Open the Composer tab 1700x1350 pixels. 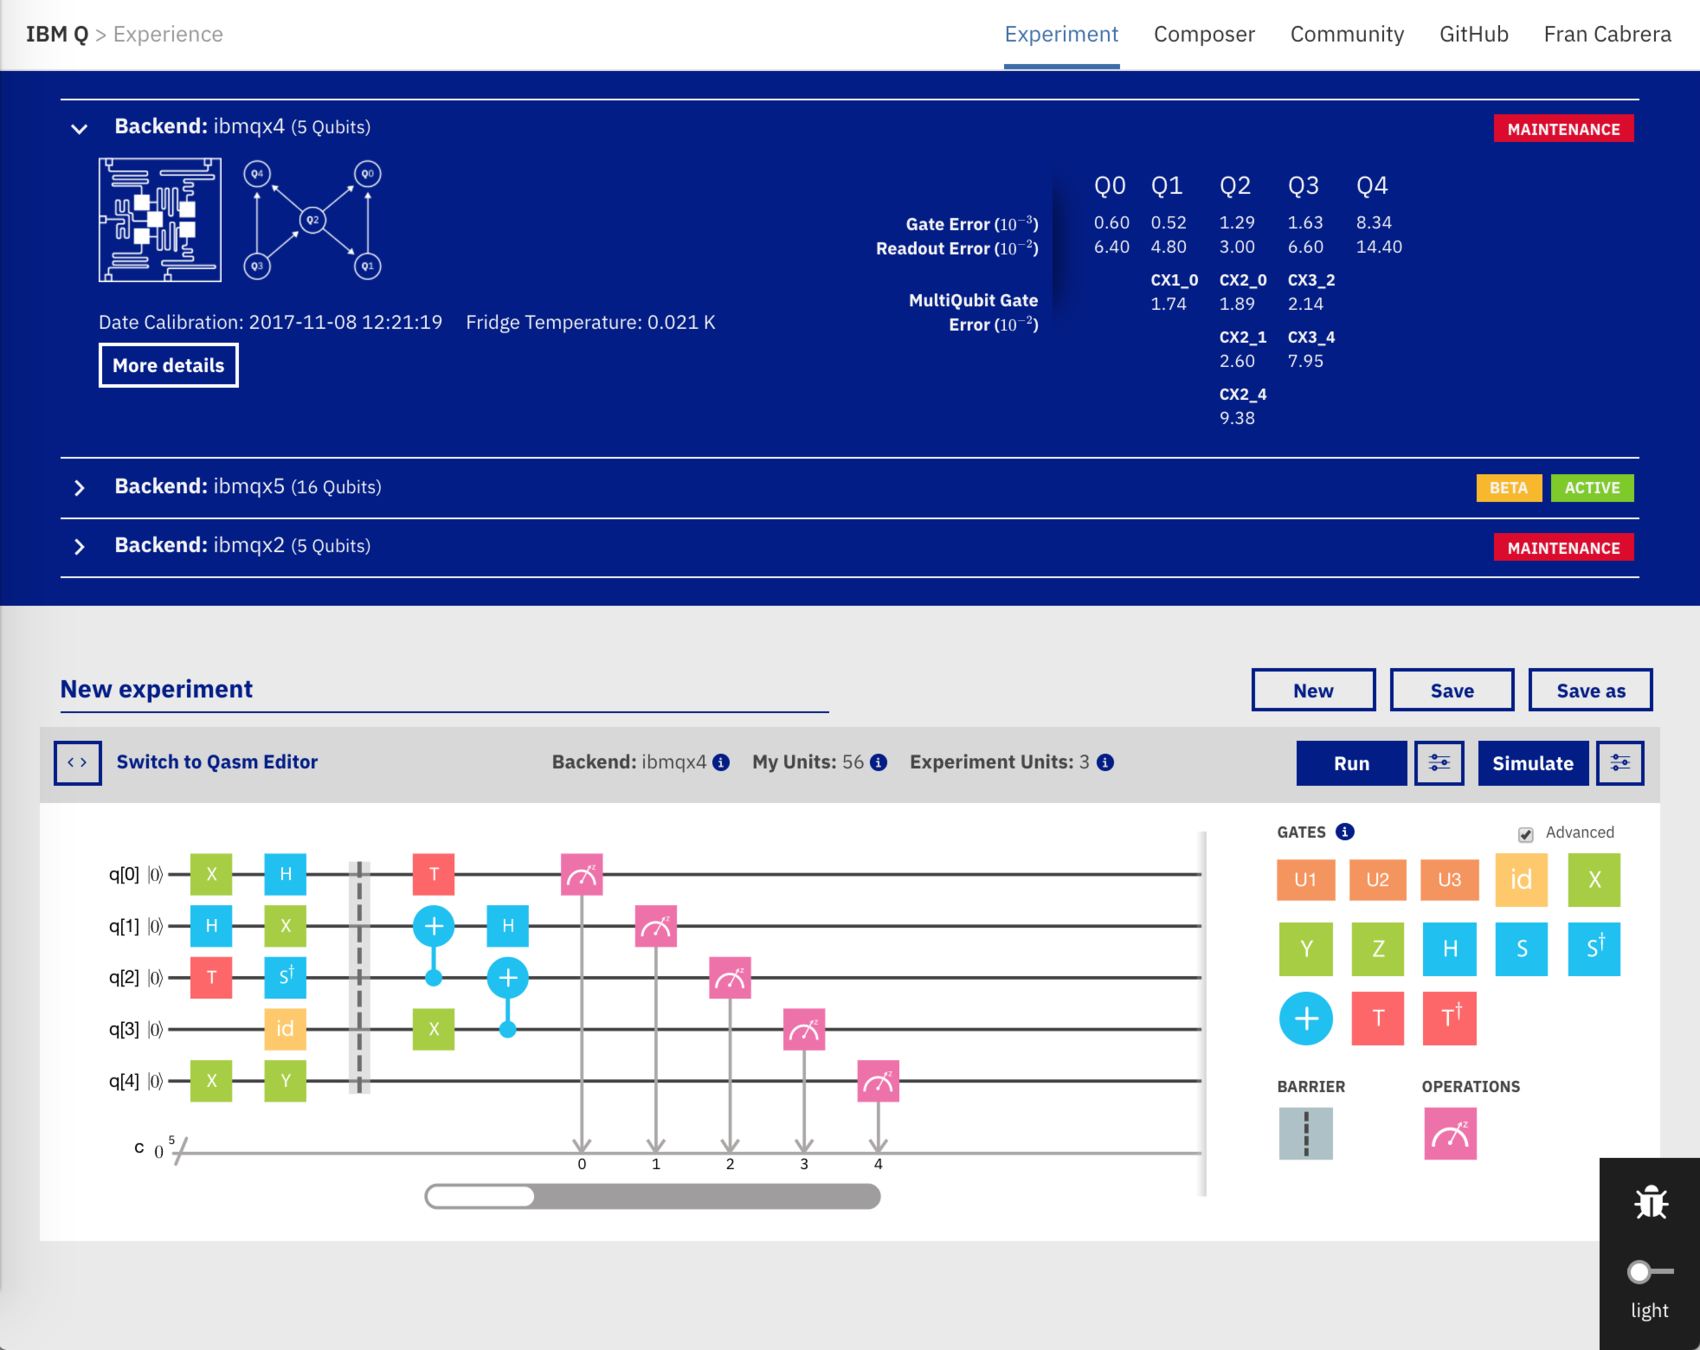(x=1204, y=34)
